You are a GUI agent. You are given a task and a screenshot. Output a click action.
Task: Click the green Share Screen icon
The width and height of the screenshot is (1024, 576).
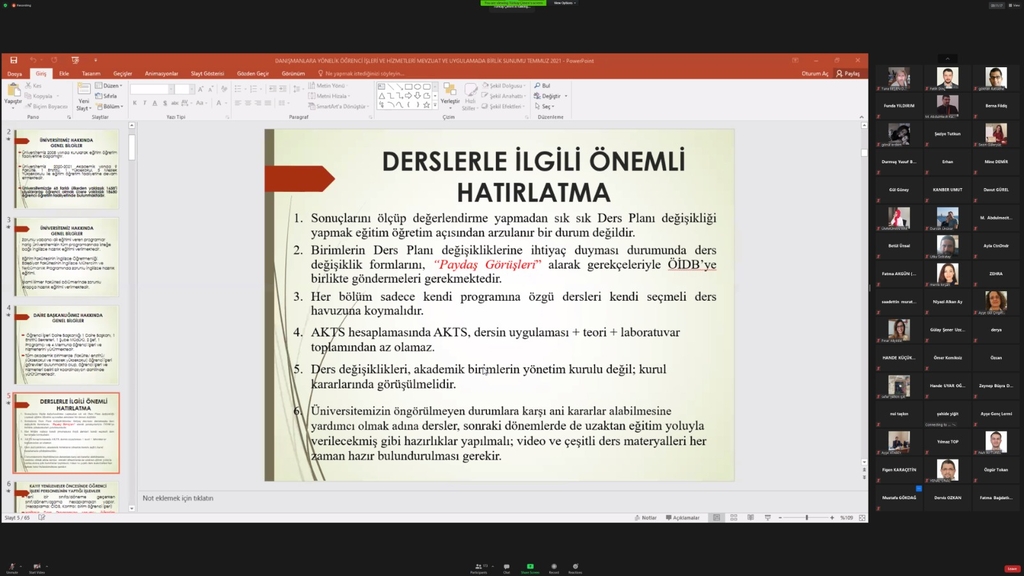(x=530, y=567)
